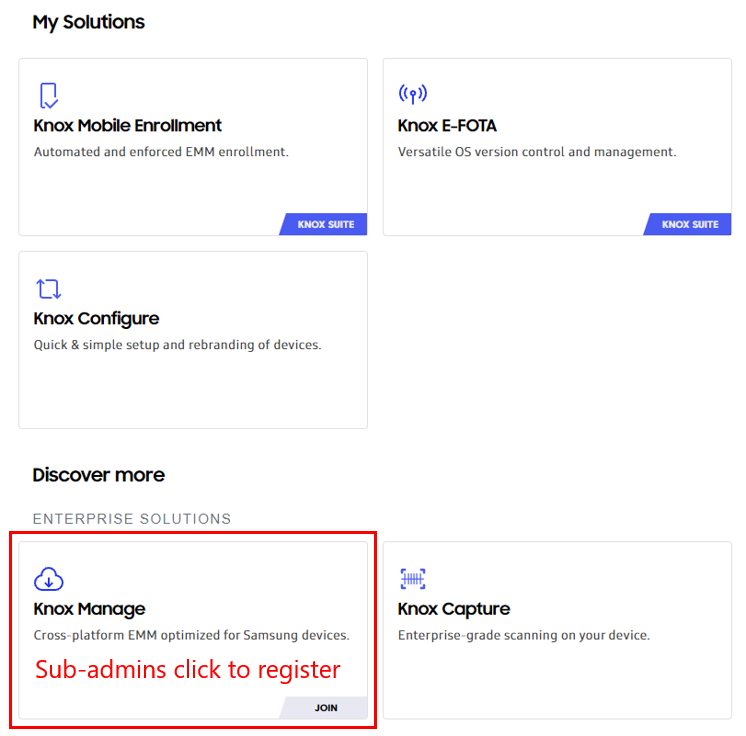Click Knox Suite badge on E-FOTA card

point(689,224)
